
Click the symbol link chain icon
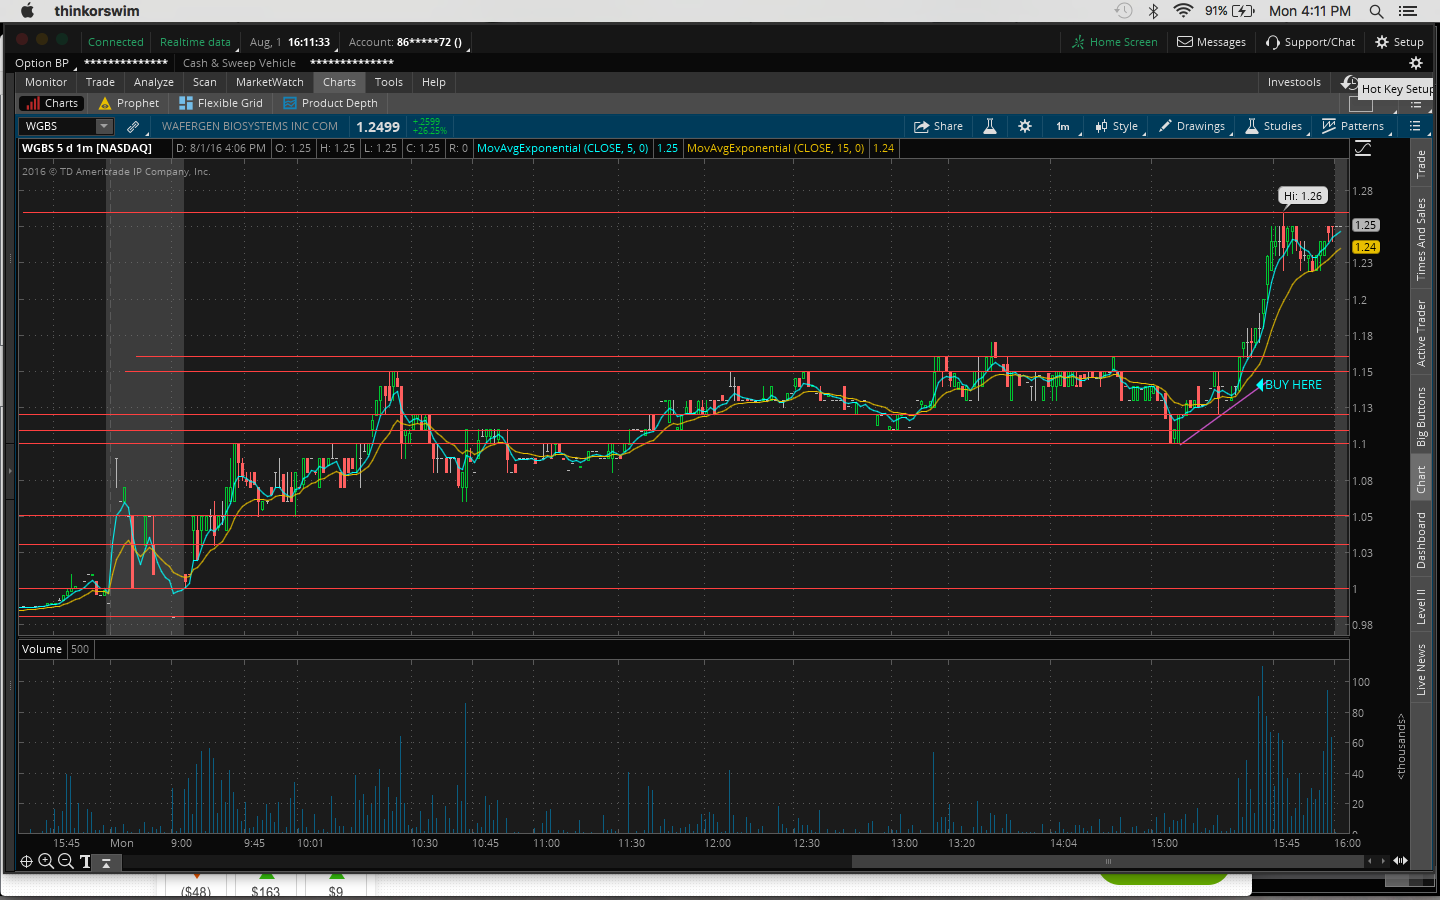coord(133,126)
